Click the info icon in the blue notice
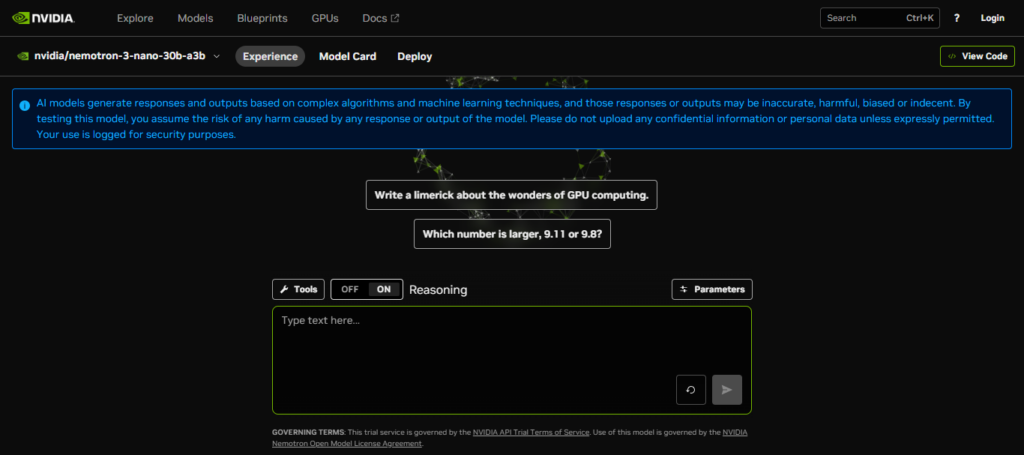 [24, 105]
